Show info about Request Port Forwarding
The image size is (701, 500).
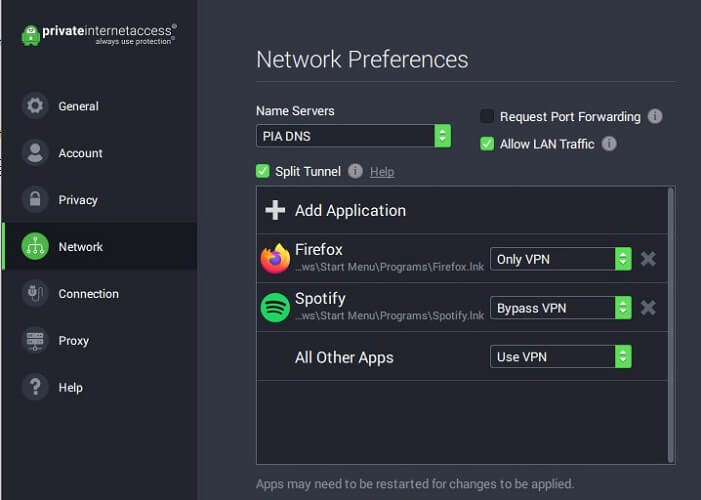655,116
